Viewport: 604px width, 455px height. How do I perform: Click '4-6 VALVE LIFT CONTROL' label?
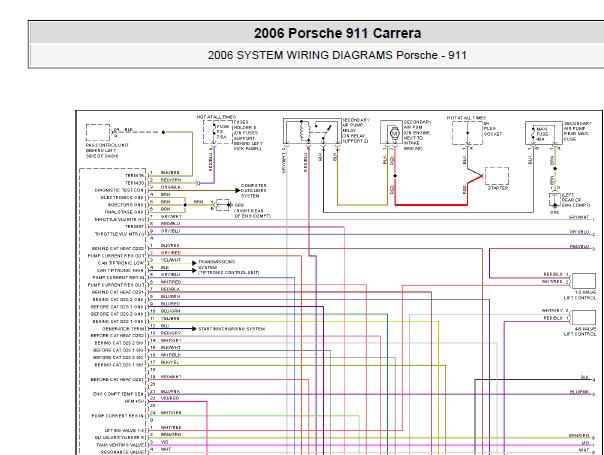coord(581,332)
